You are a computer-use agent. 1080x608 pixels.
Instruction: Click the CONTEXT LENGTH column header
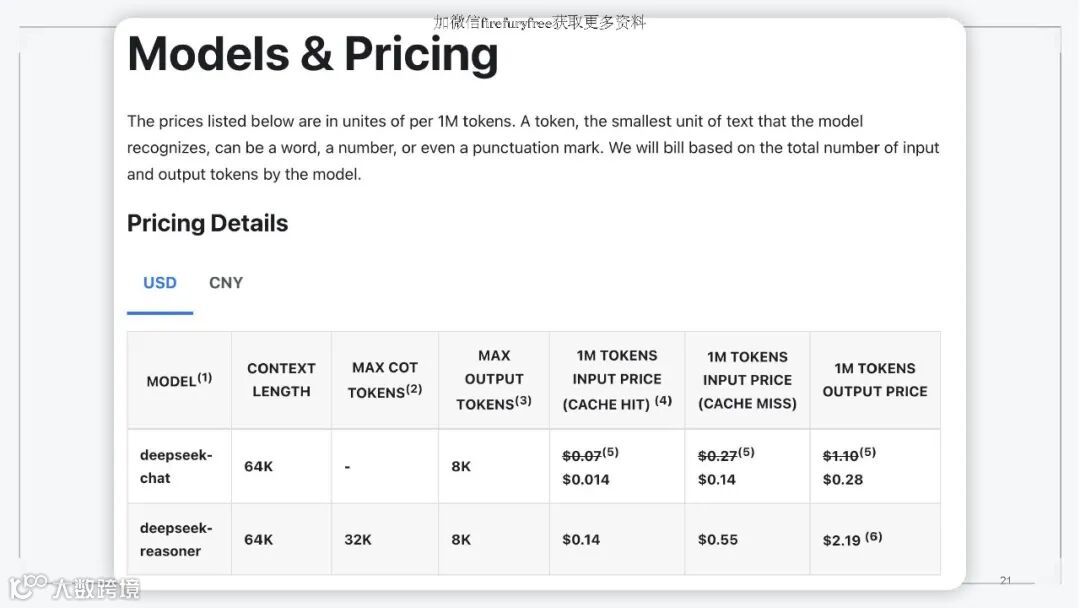click(x=281, y=380)
